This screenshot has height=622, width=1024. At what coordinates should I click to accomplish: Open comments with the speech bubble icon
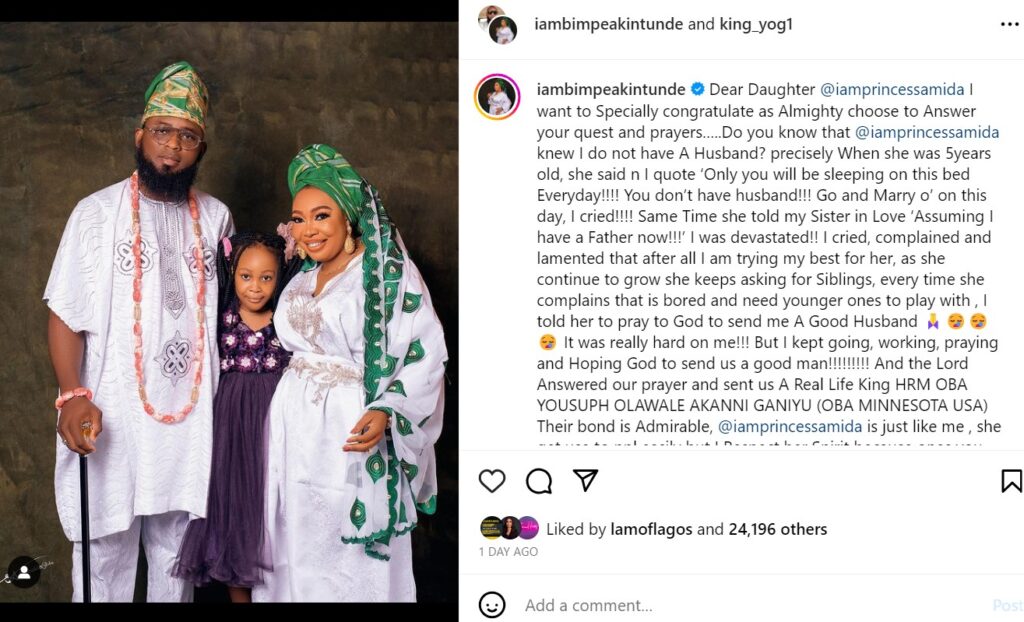539,481
